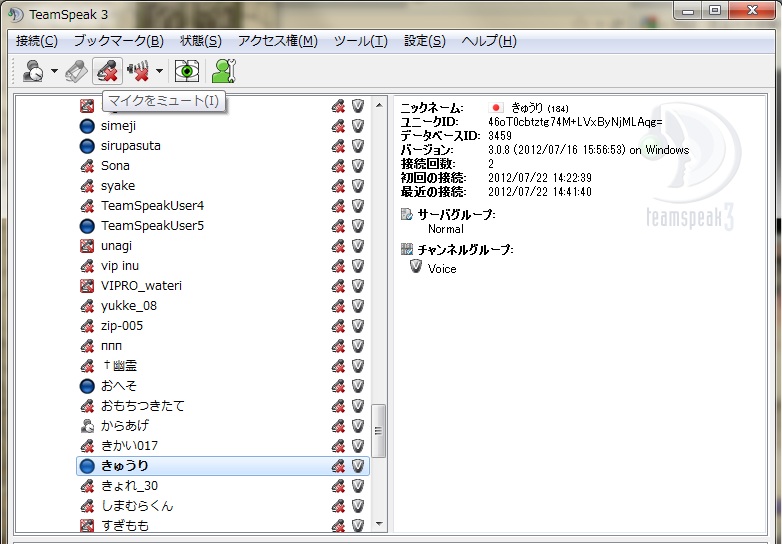Open the 設定(S) settings menu
The width and height of the screenshot is (782, 544).
[x=425, y=41]
